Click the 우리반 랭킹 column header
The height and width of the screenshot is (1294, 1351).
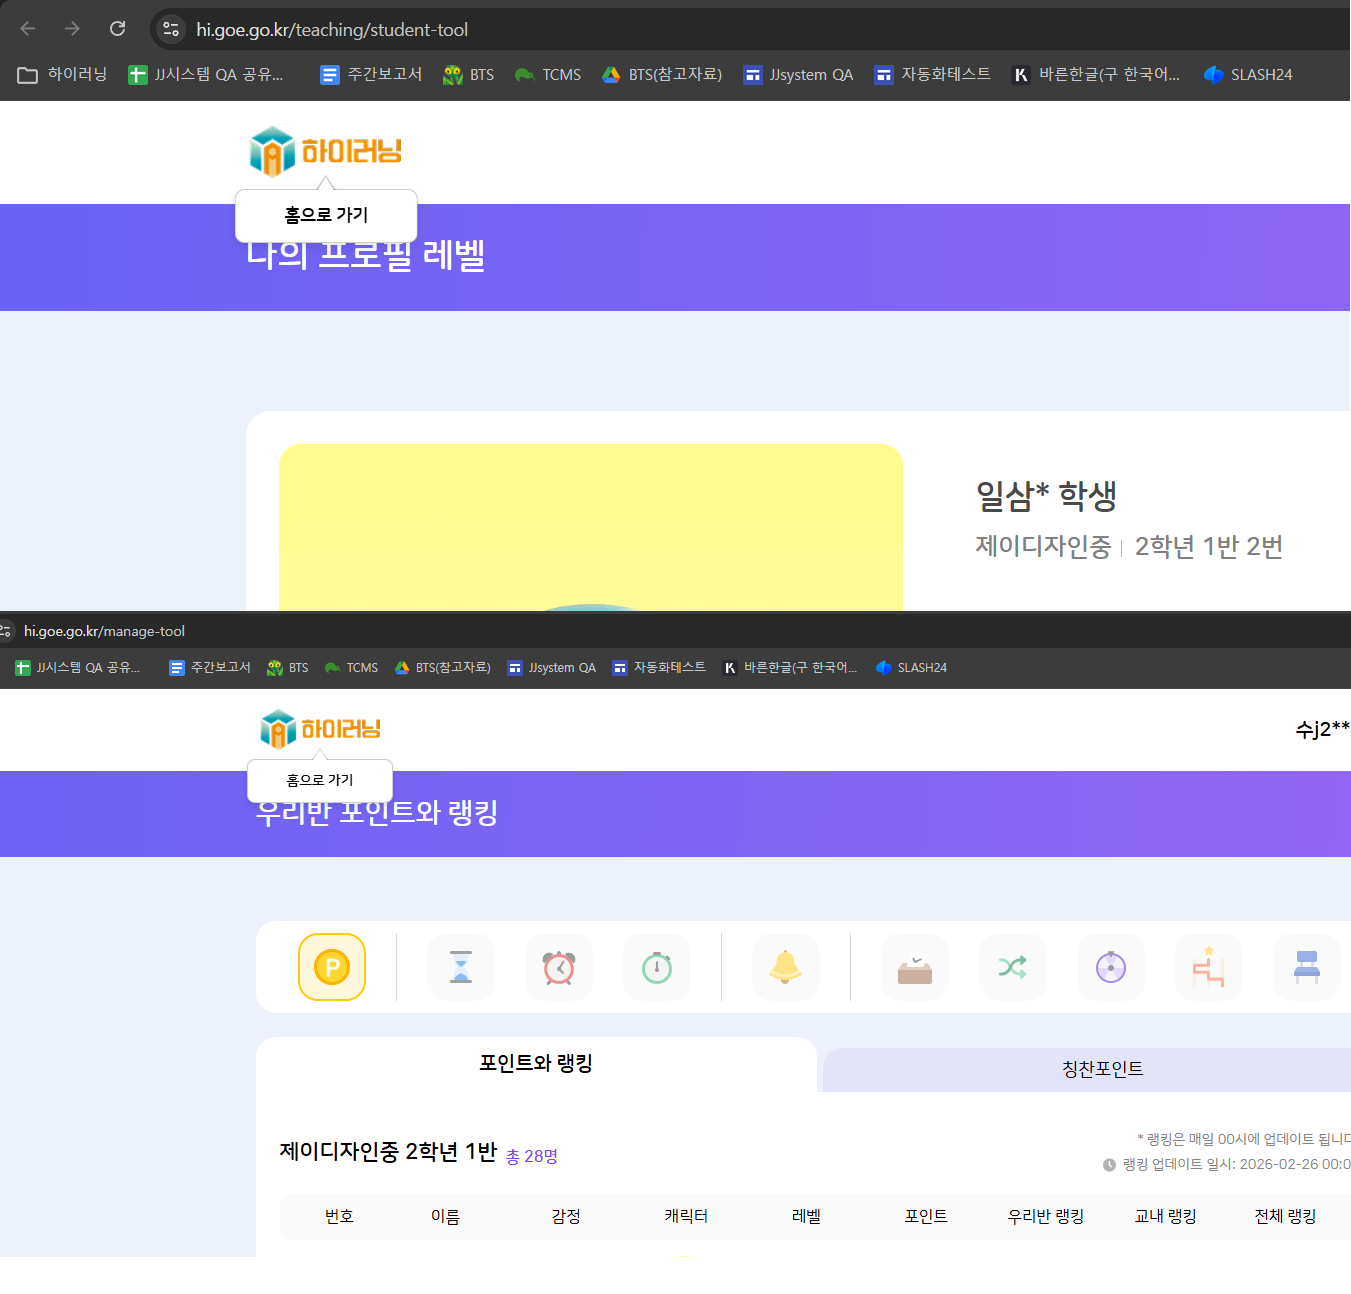pyautogui.click(x=1045, y=1216)
